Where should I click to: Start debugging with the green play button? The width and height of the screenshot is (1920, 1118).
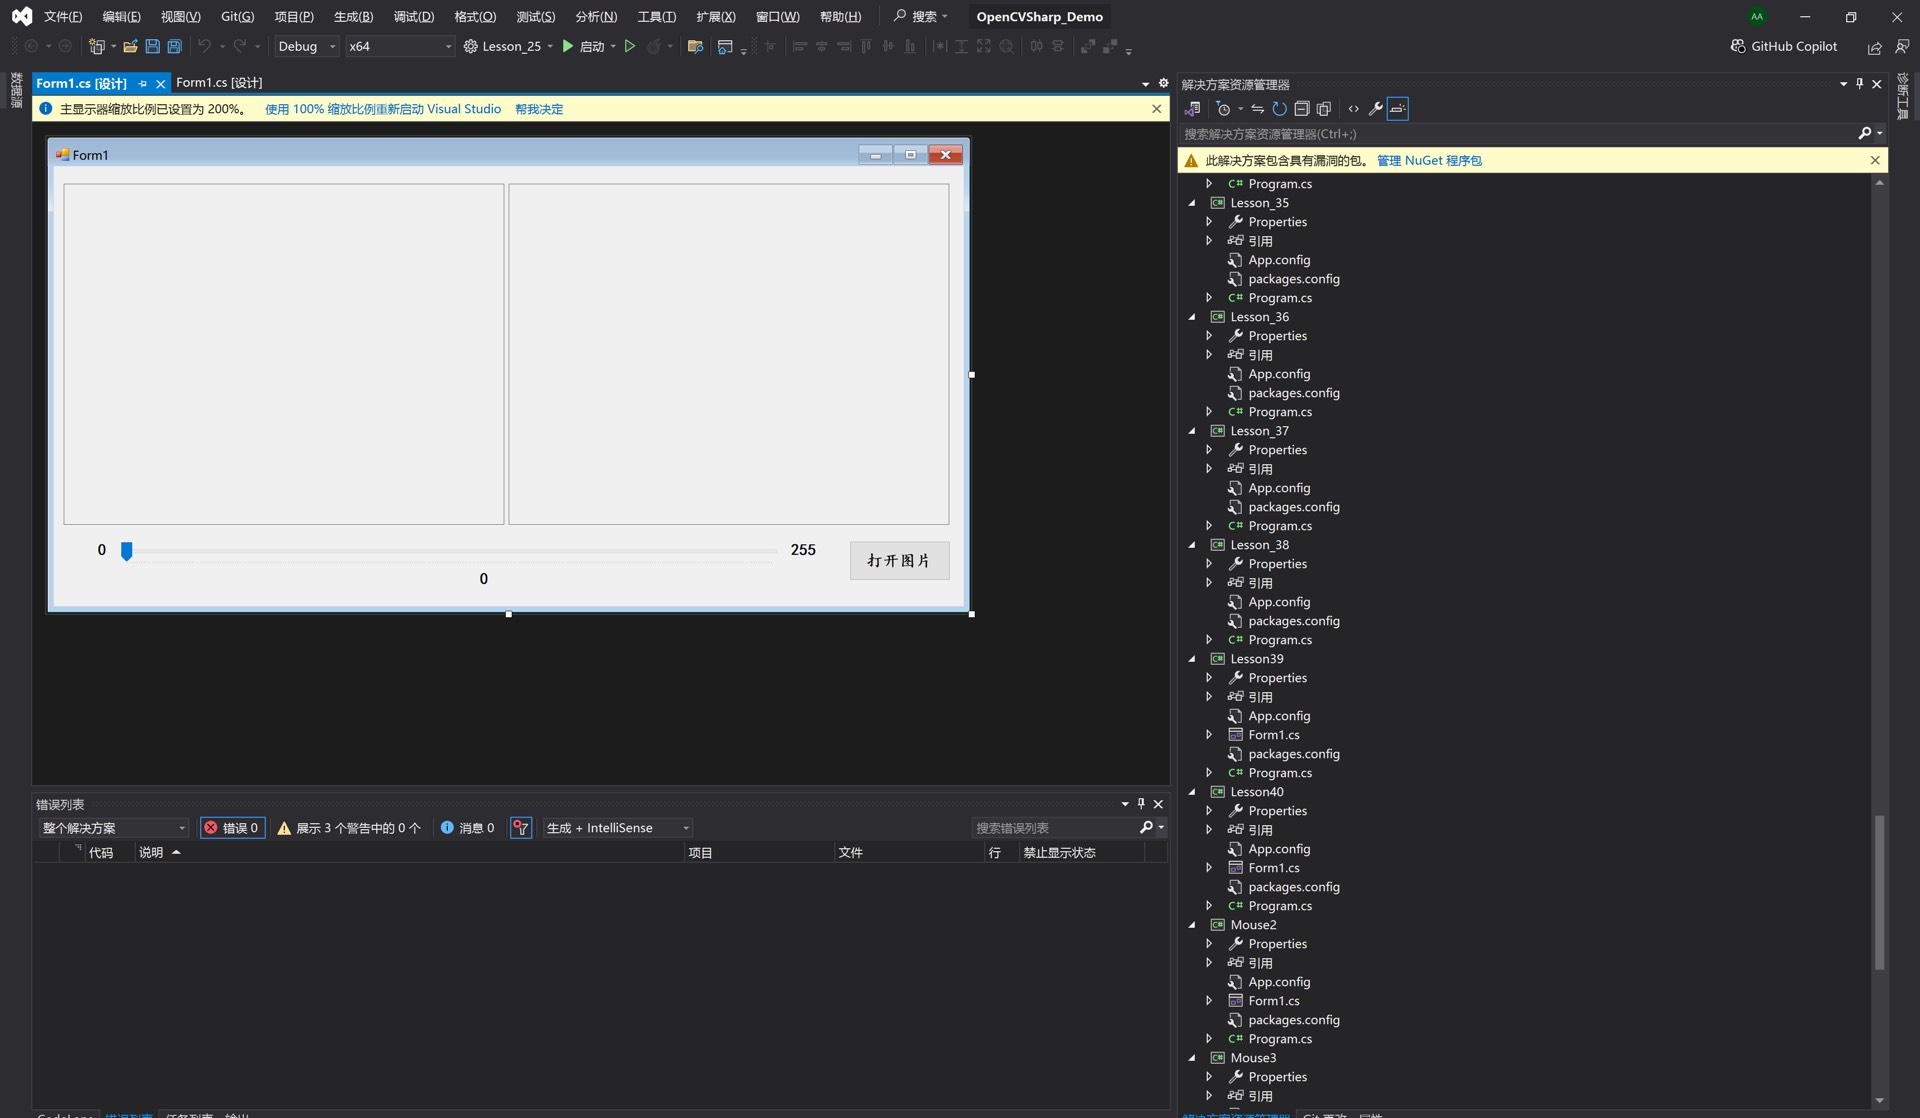(x=568, y=46)
